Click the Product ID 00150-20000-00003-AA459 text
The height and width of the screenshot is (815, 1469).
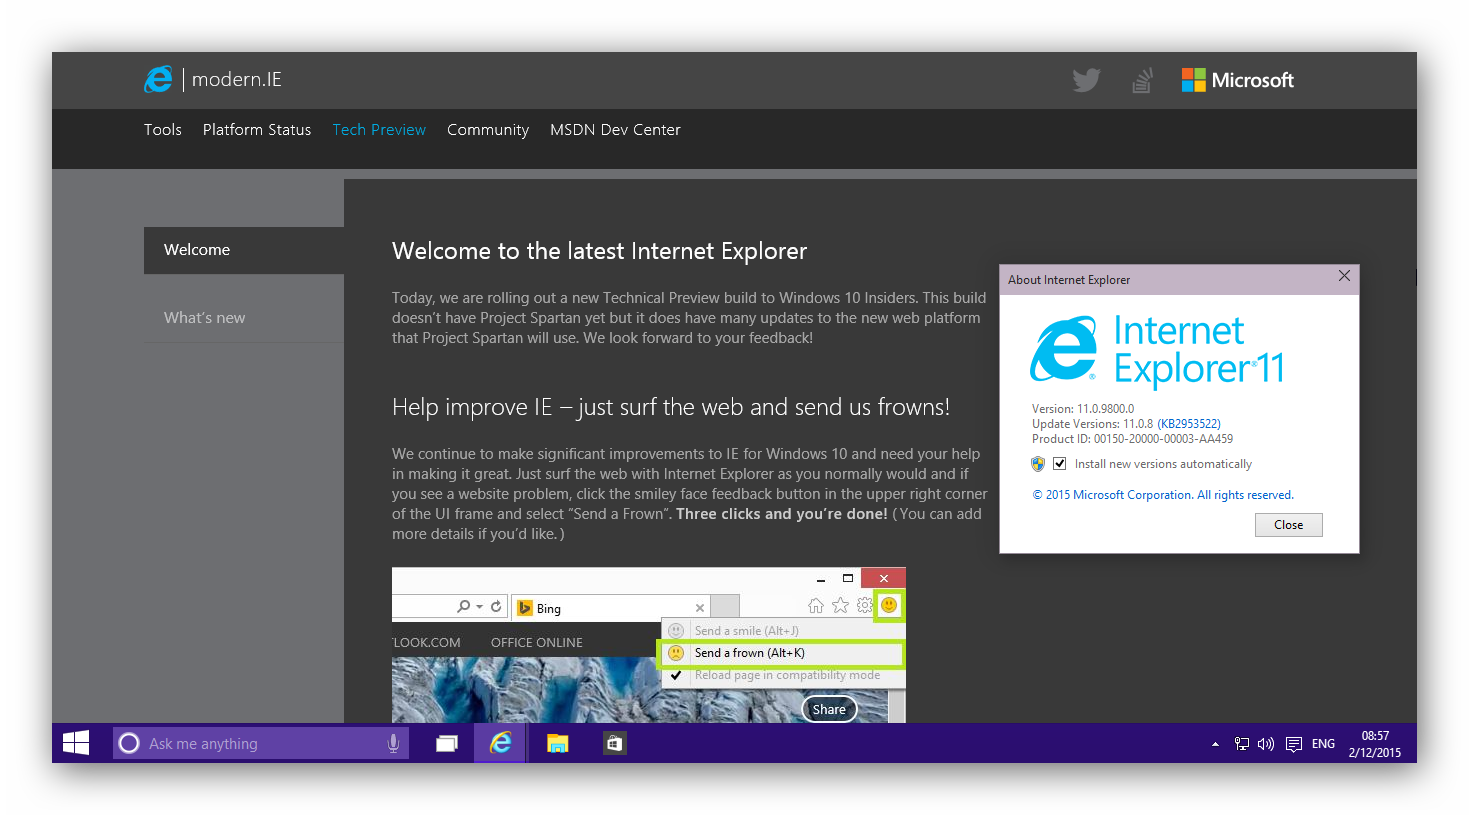1132,439
